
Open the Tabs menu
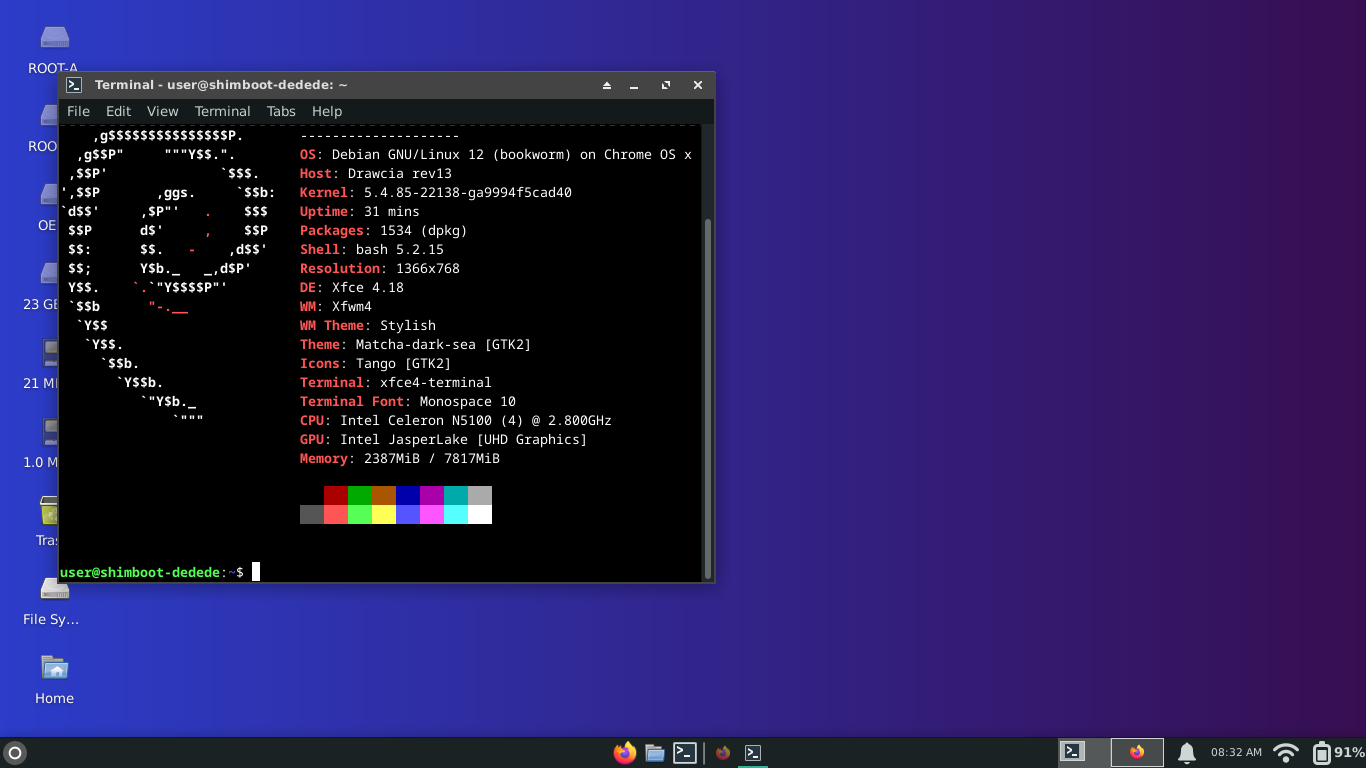(281, 111)
